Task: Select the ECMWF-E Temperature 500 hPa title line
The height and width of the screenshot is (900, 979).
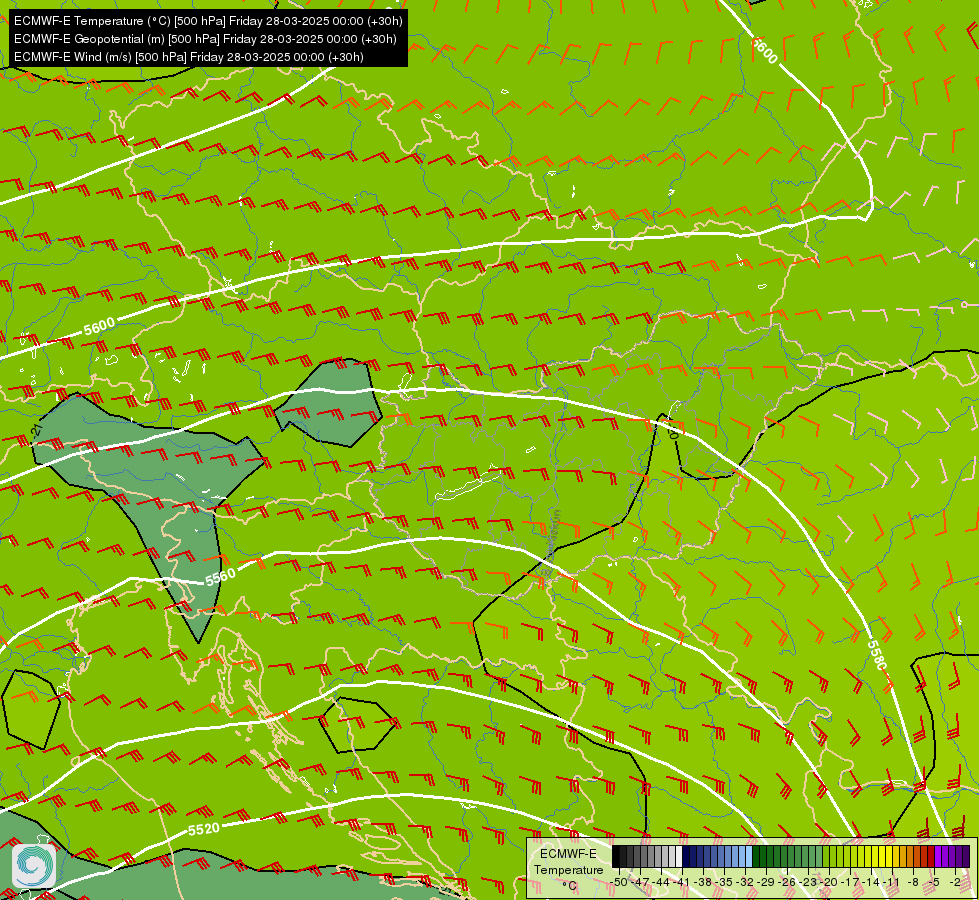Action: click(208, 21)
